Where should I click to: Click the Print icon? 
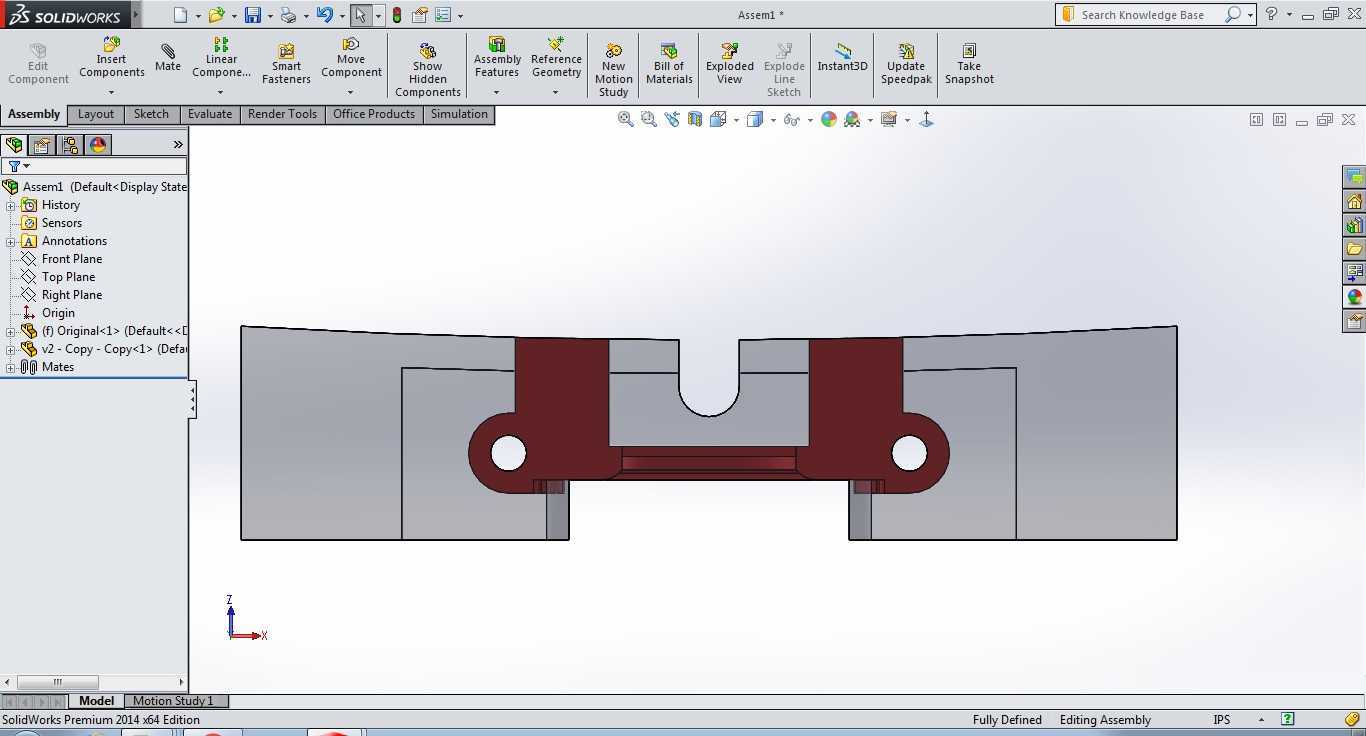288,15
